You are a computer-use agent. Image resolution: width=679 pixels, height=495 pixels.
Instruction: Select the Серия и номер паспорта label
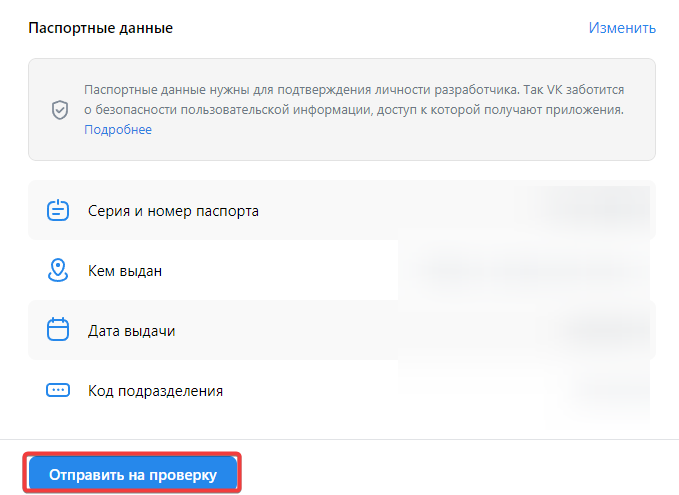click(173, 211)
